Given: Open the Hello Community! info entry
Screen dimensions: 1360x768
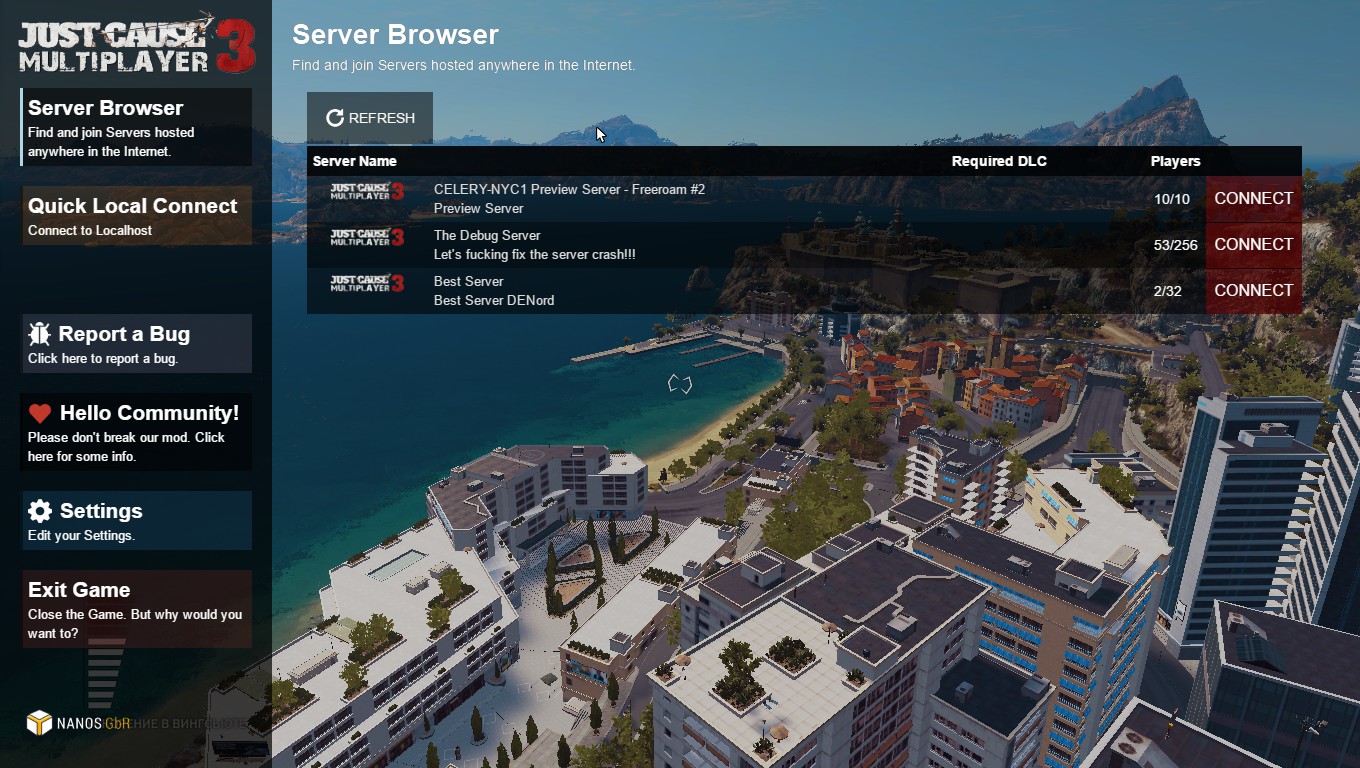Looking at the screenshot, I should pos(137,432).
